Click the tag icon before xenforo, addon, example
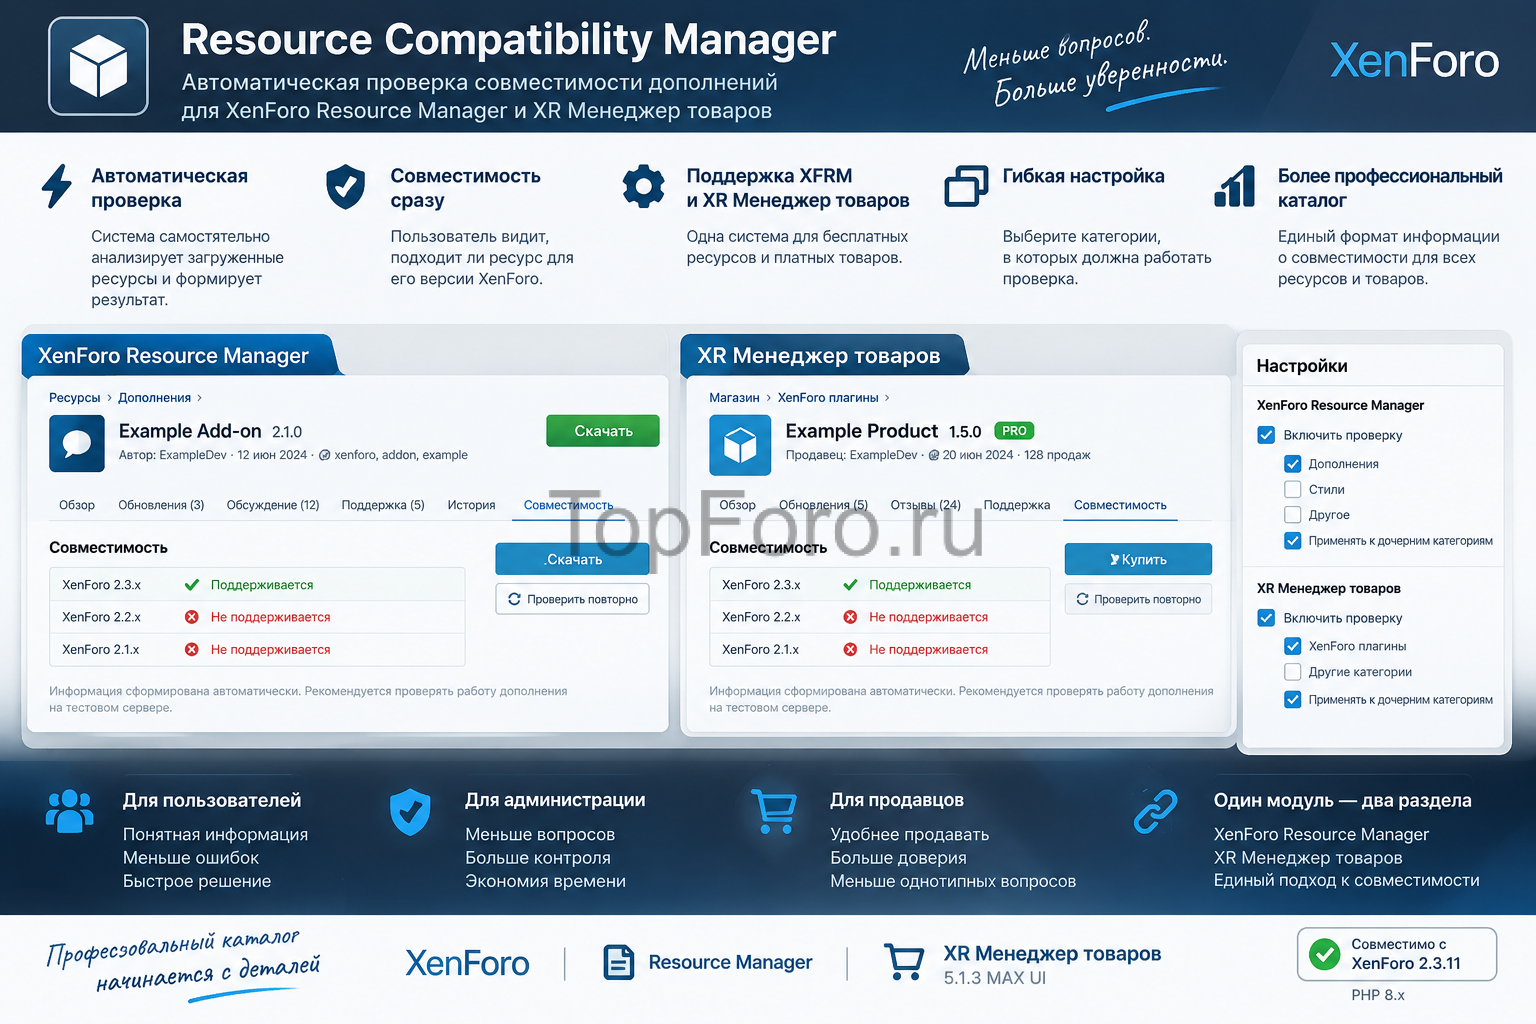 324,455
